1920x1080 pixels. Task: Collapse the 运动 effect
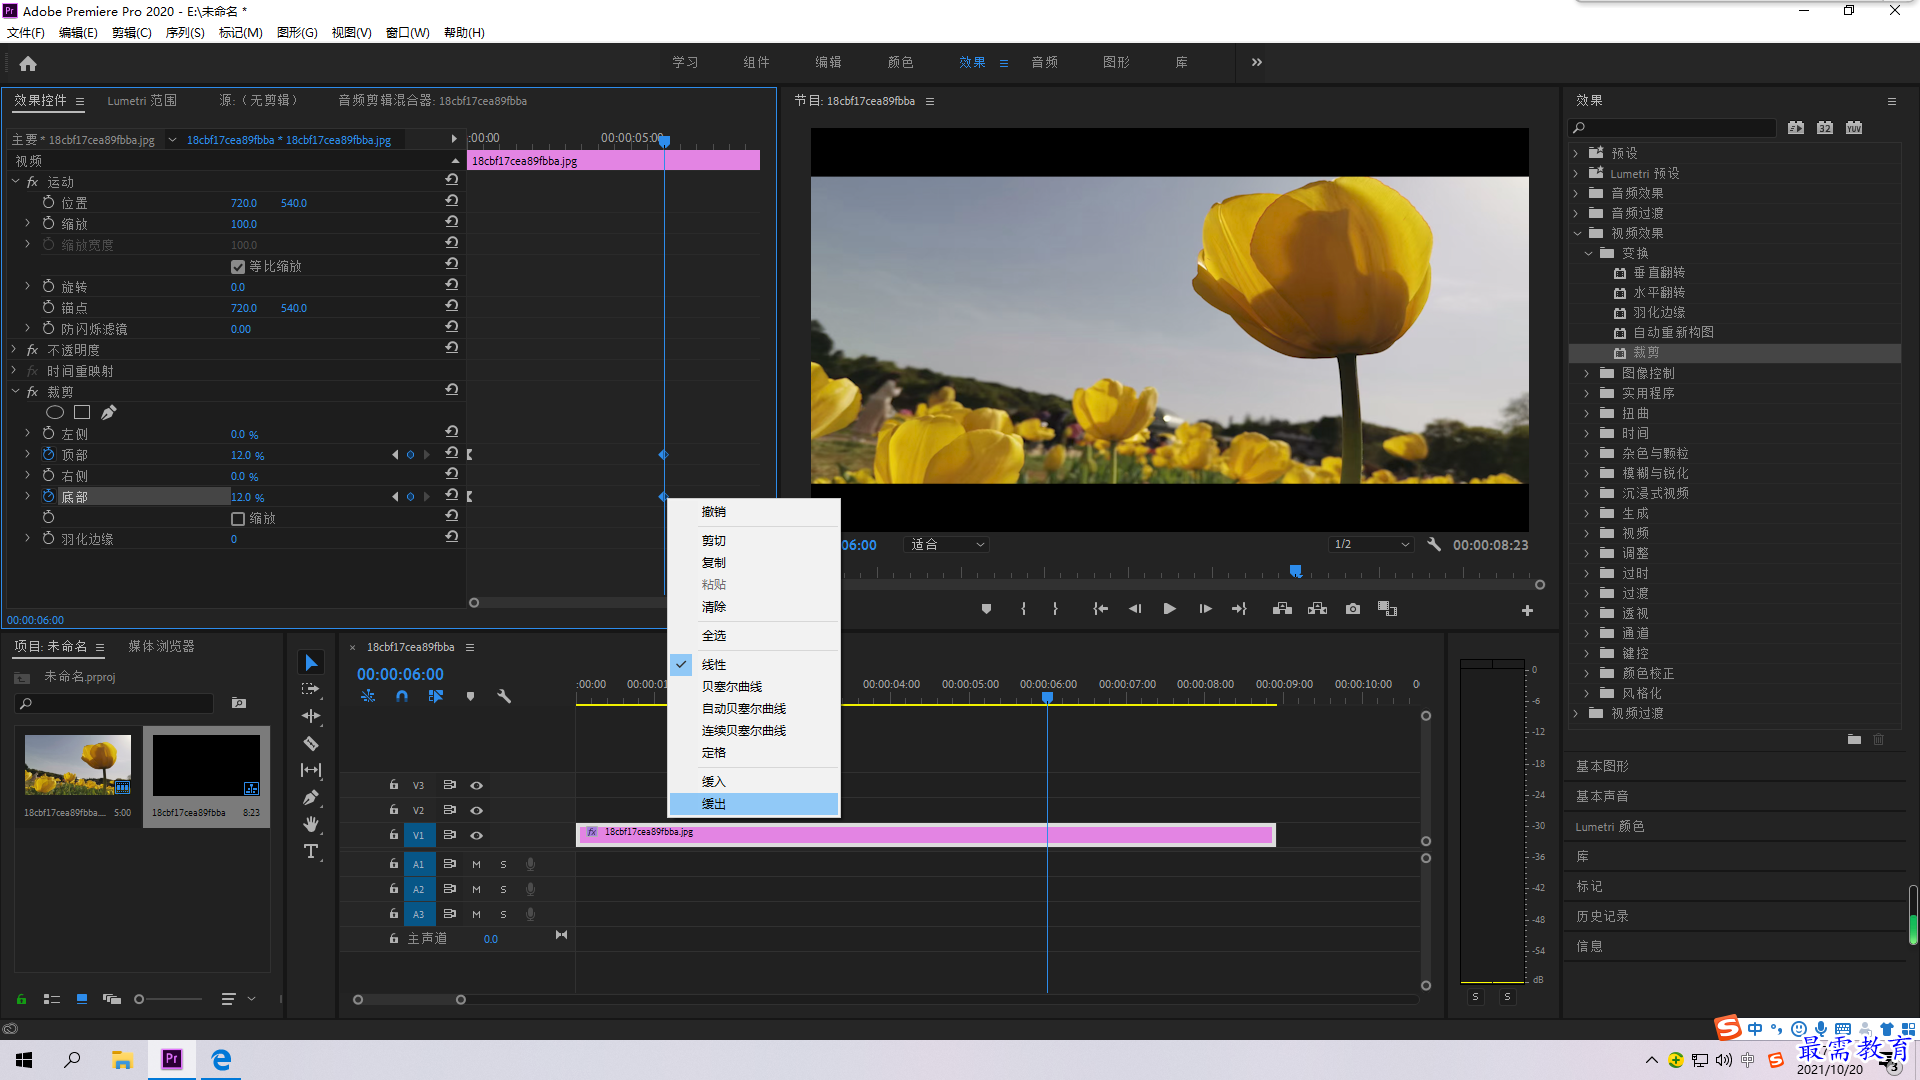14,181
